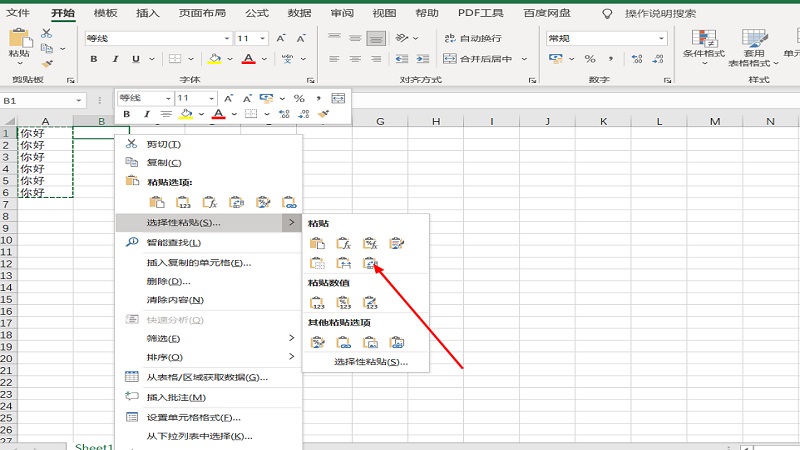Click the percent style button in ribbon 数字 group
The height and width of the screenshot is (450, 800).
click(590, 59)
